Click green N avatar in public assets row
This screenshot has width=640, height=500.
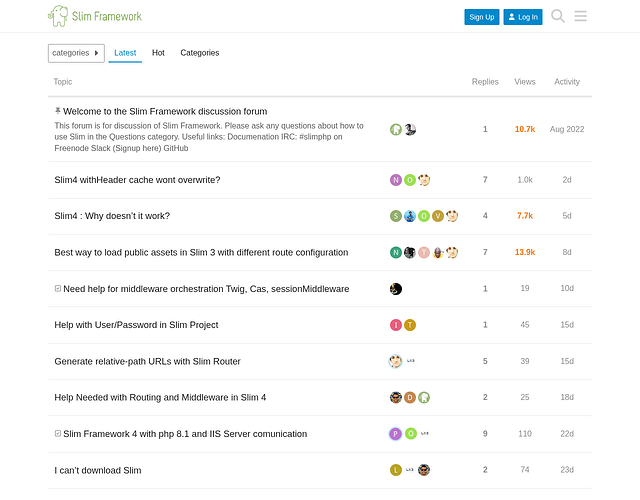tap(396, 252)
